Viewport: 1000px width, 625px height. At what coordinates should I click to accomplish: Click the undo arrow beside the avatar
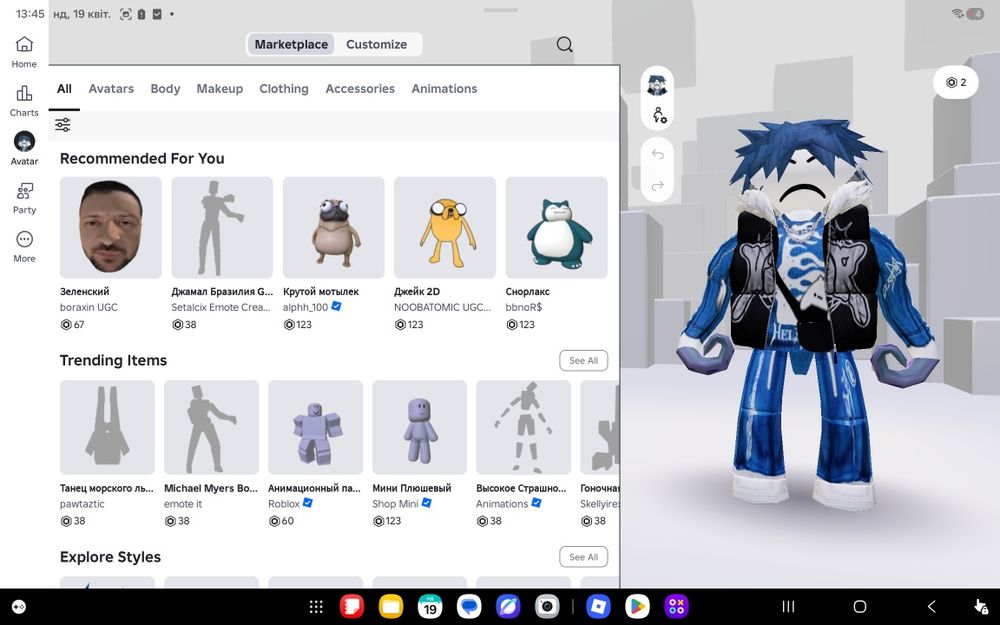pos(658,154)
